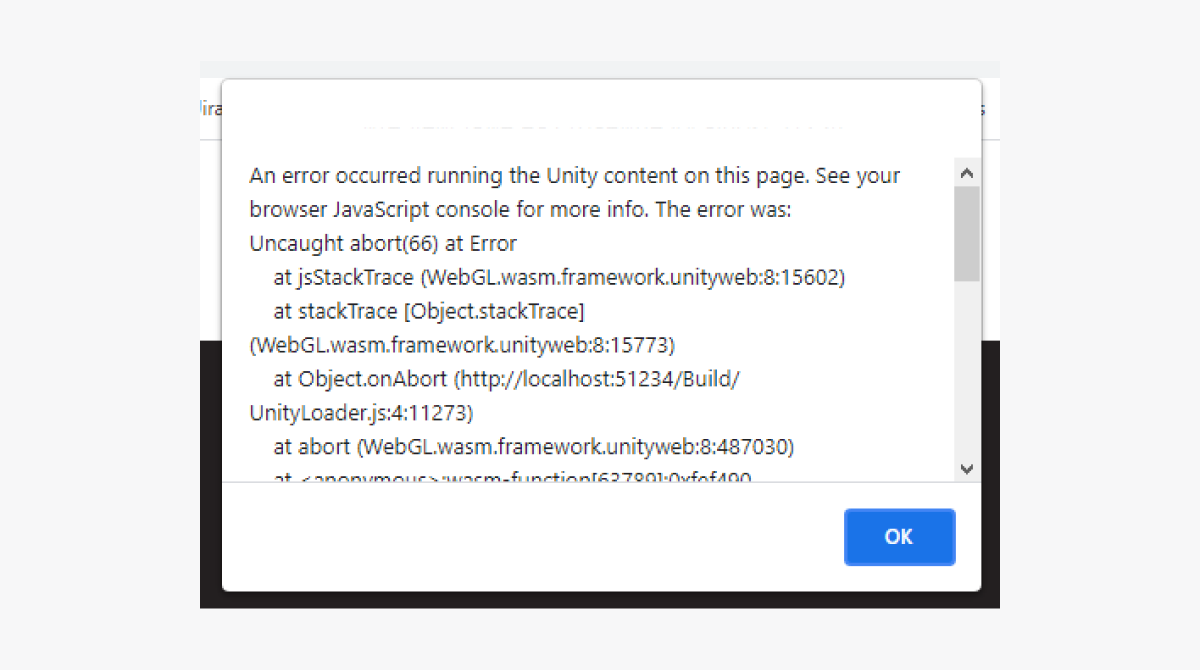The height and width of the screenshot is (670, 1200).
Task: Click the error message scrollbar thumb
Action: point(967,232)
